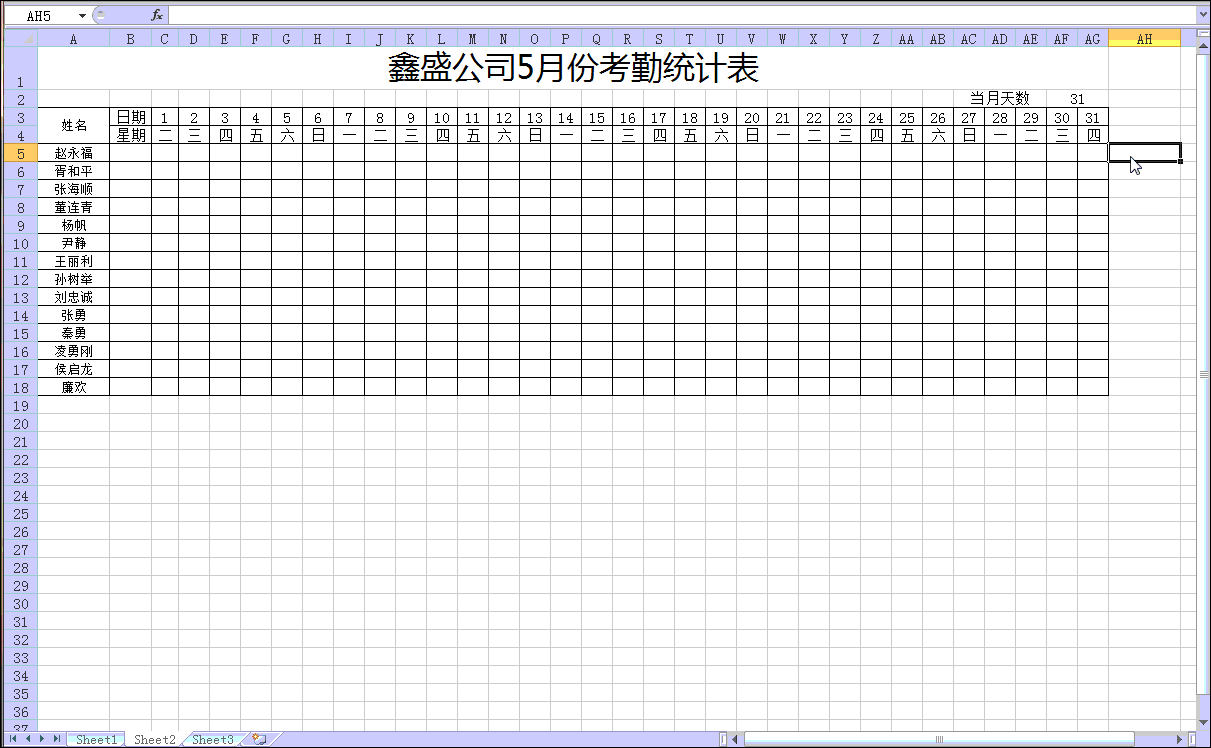Click the horizontal scrollbar thumb
The image size is (1211, 748).
[x=939, y=739]
